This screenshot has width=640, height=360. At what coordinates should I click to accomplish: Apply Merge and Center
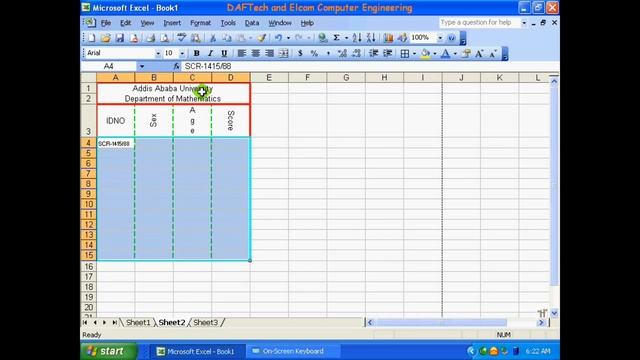tap(283, 53)
